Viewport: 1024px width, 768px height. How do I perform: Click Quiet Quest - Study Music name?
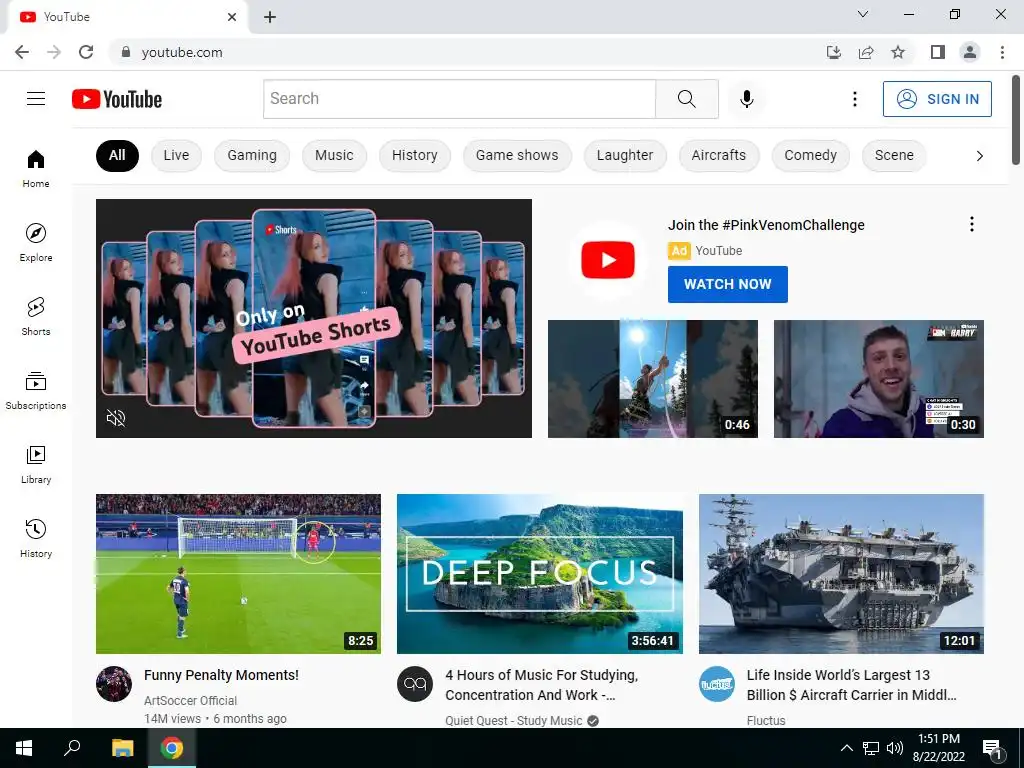513,720
